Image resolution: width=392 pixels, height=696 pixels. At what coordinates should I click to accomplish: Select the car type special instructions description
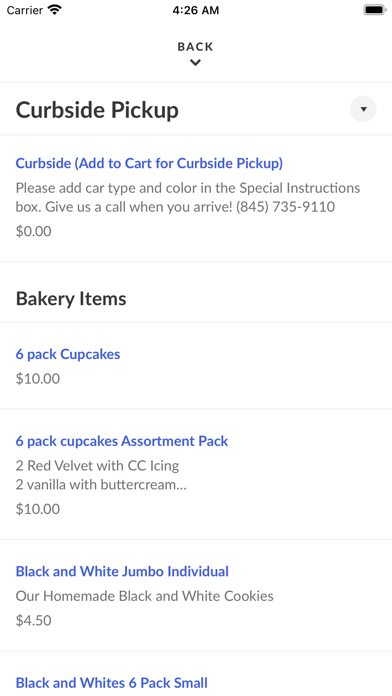(188, 197)
